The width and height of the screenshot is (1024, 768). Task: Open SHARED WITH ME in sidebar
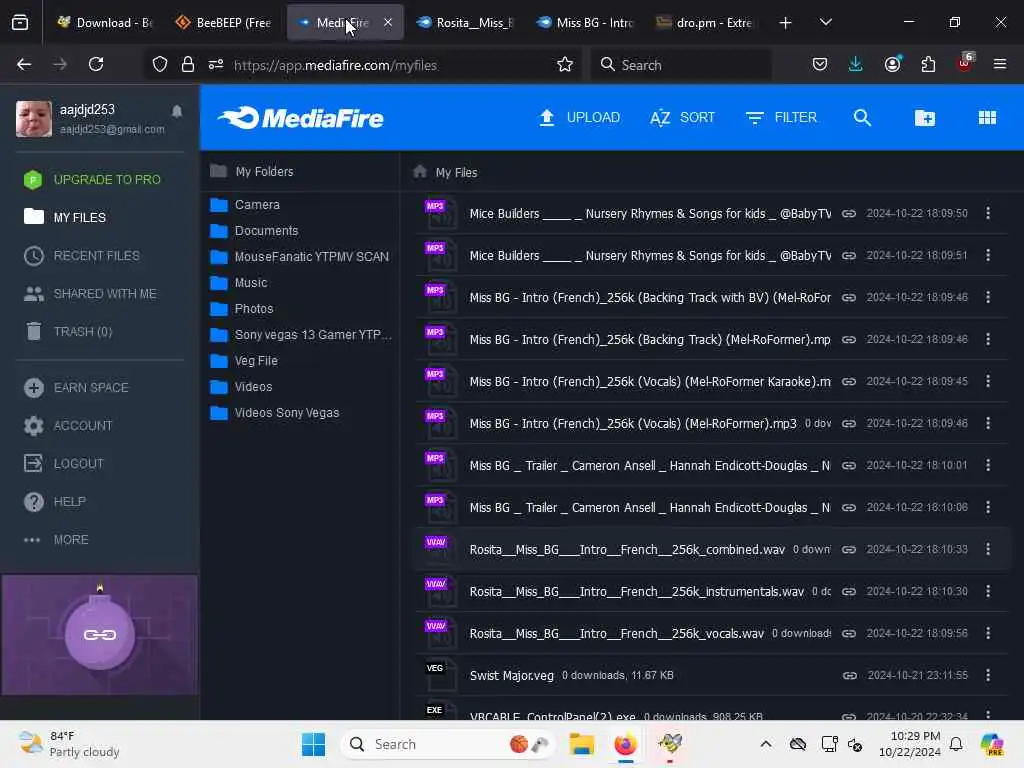click(x=90, y=294)
